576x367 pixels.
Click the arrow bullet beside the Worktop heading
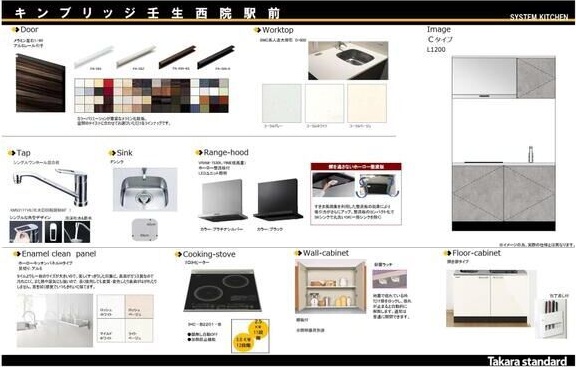[257, 30]
